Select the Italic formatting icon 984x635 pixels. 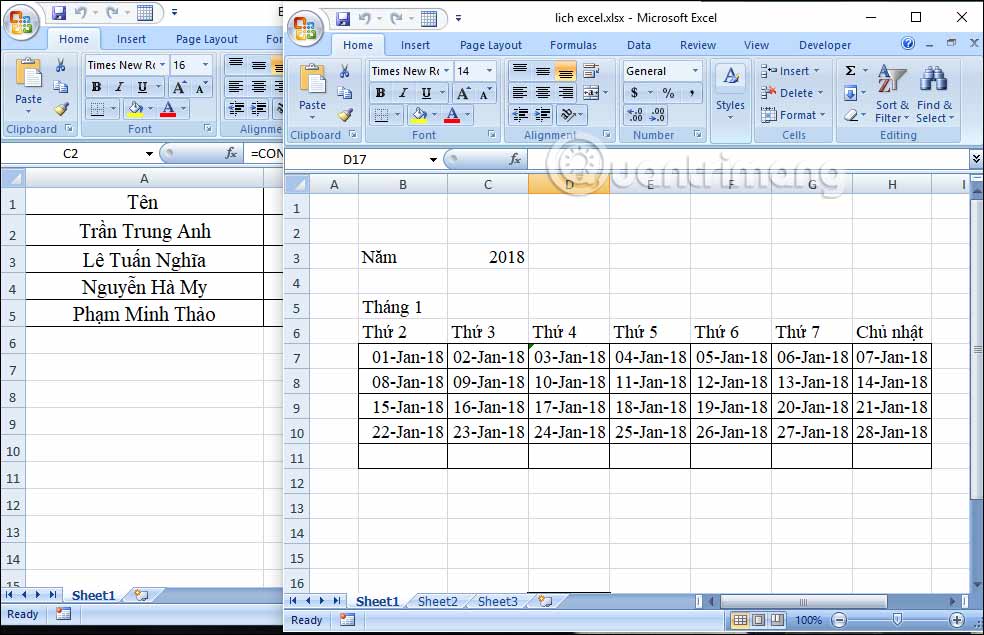coord(403,92)
